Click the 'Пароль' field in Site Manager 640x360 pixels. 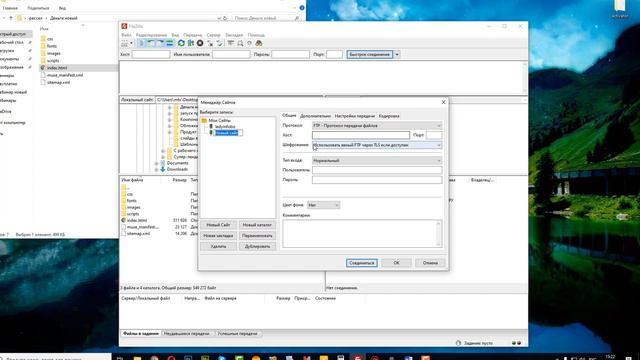(x=377, y=180)
